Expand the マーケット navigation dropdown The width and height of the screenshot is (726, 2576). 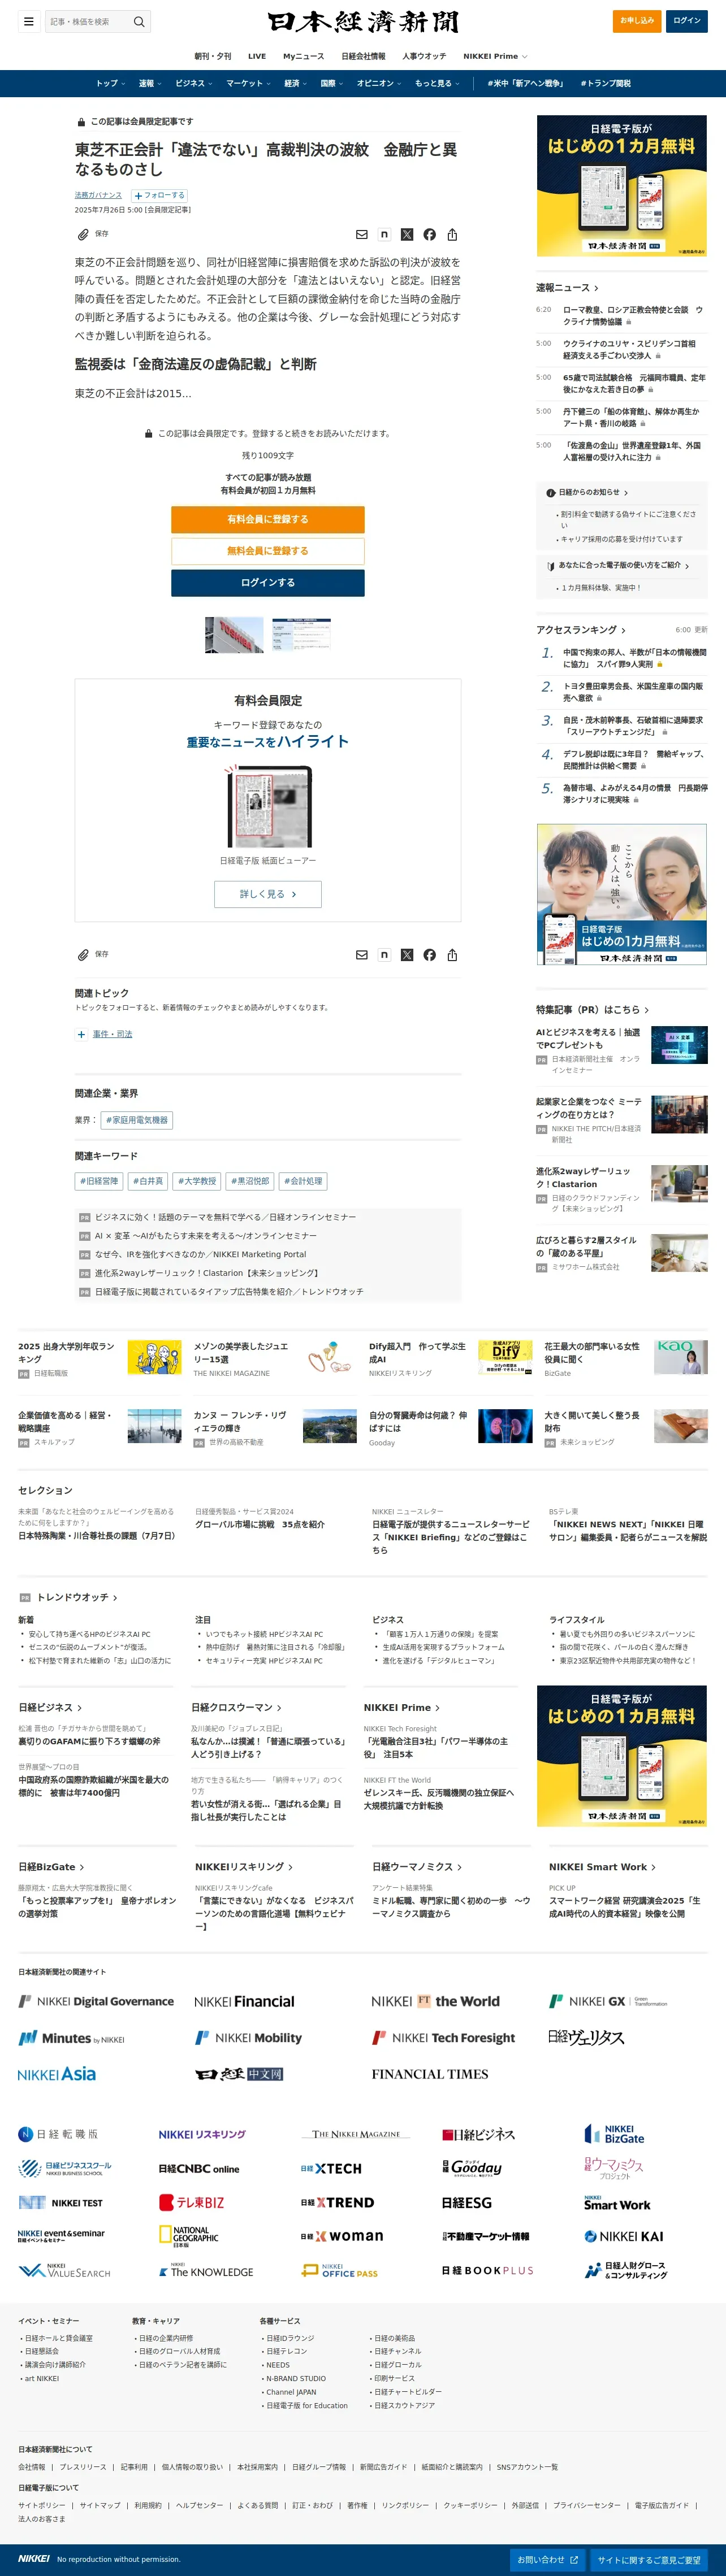click(x=248, y=83)
